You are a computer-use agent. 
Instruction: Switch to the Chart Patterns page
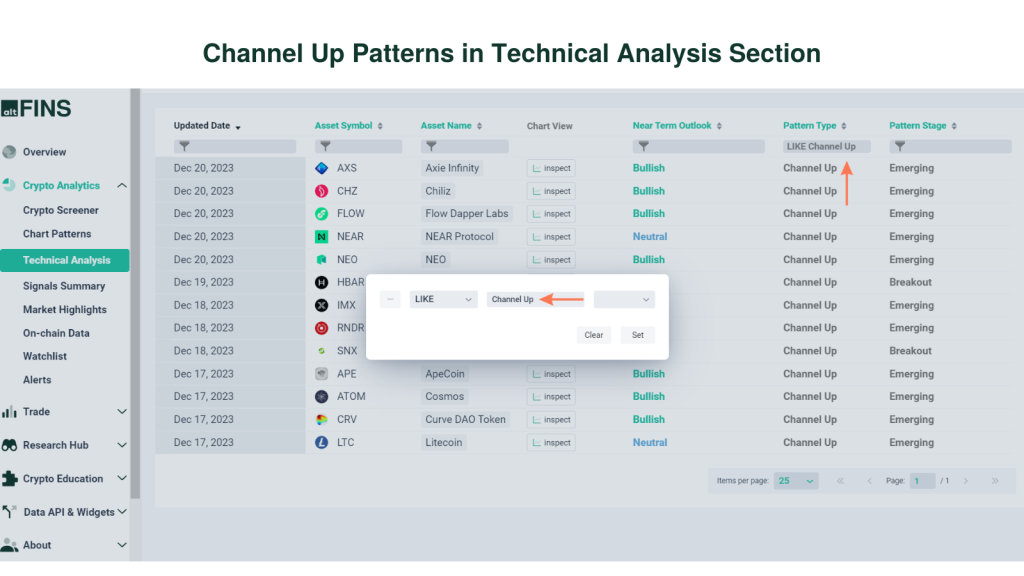[x=55, y=233]
